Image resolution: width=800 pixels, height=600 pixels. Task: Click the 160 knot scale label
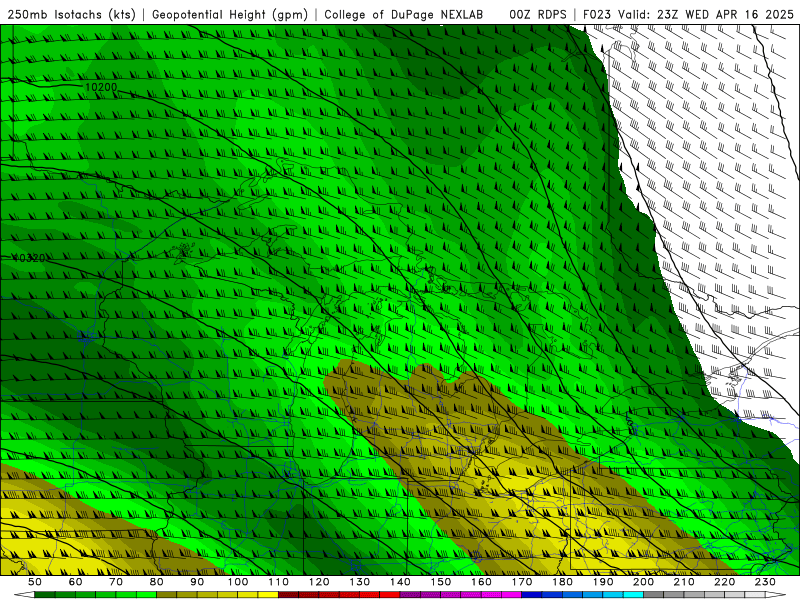(481, 582)
